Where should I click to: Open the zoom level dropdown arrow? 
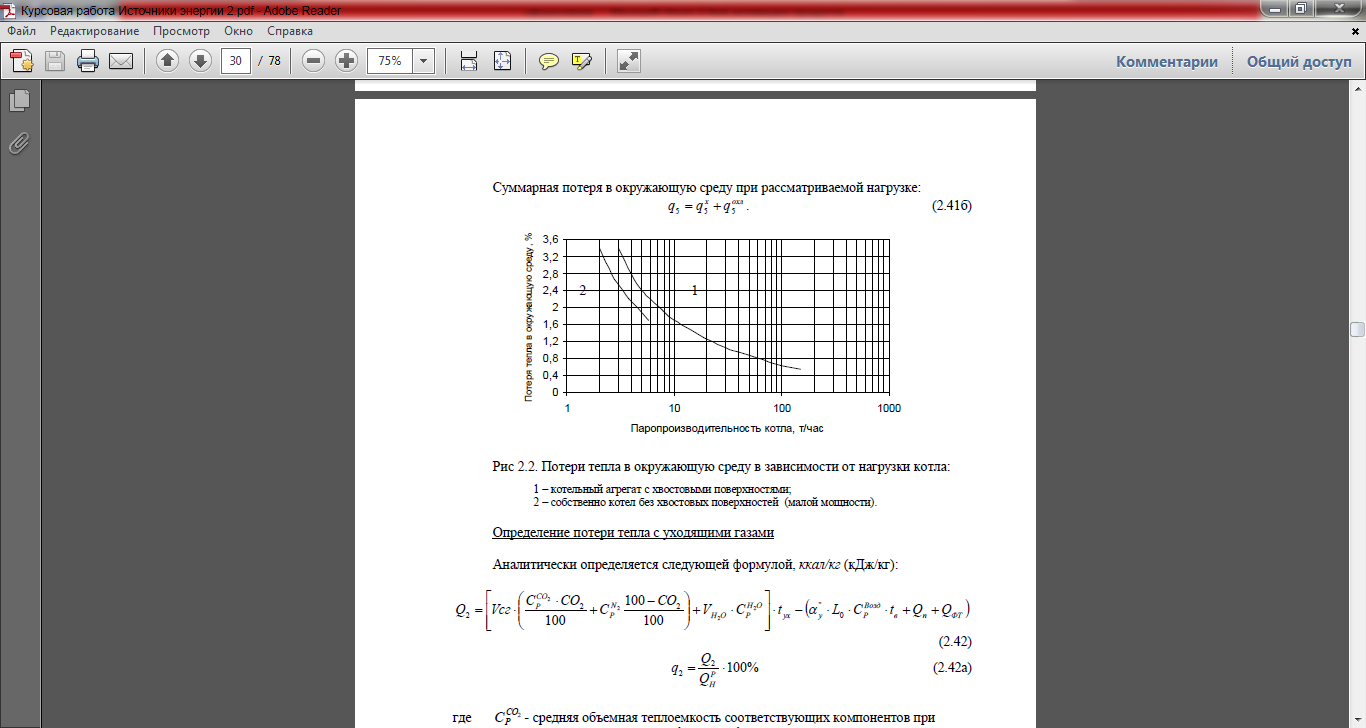tap(424, 61)
